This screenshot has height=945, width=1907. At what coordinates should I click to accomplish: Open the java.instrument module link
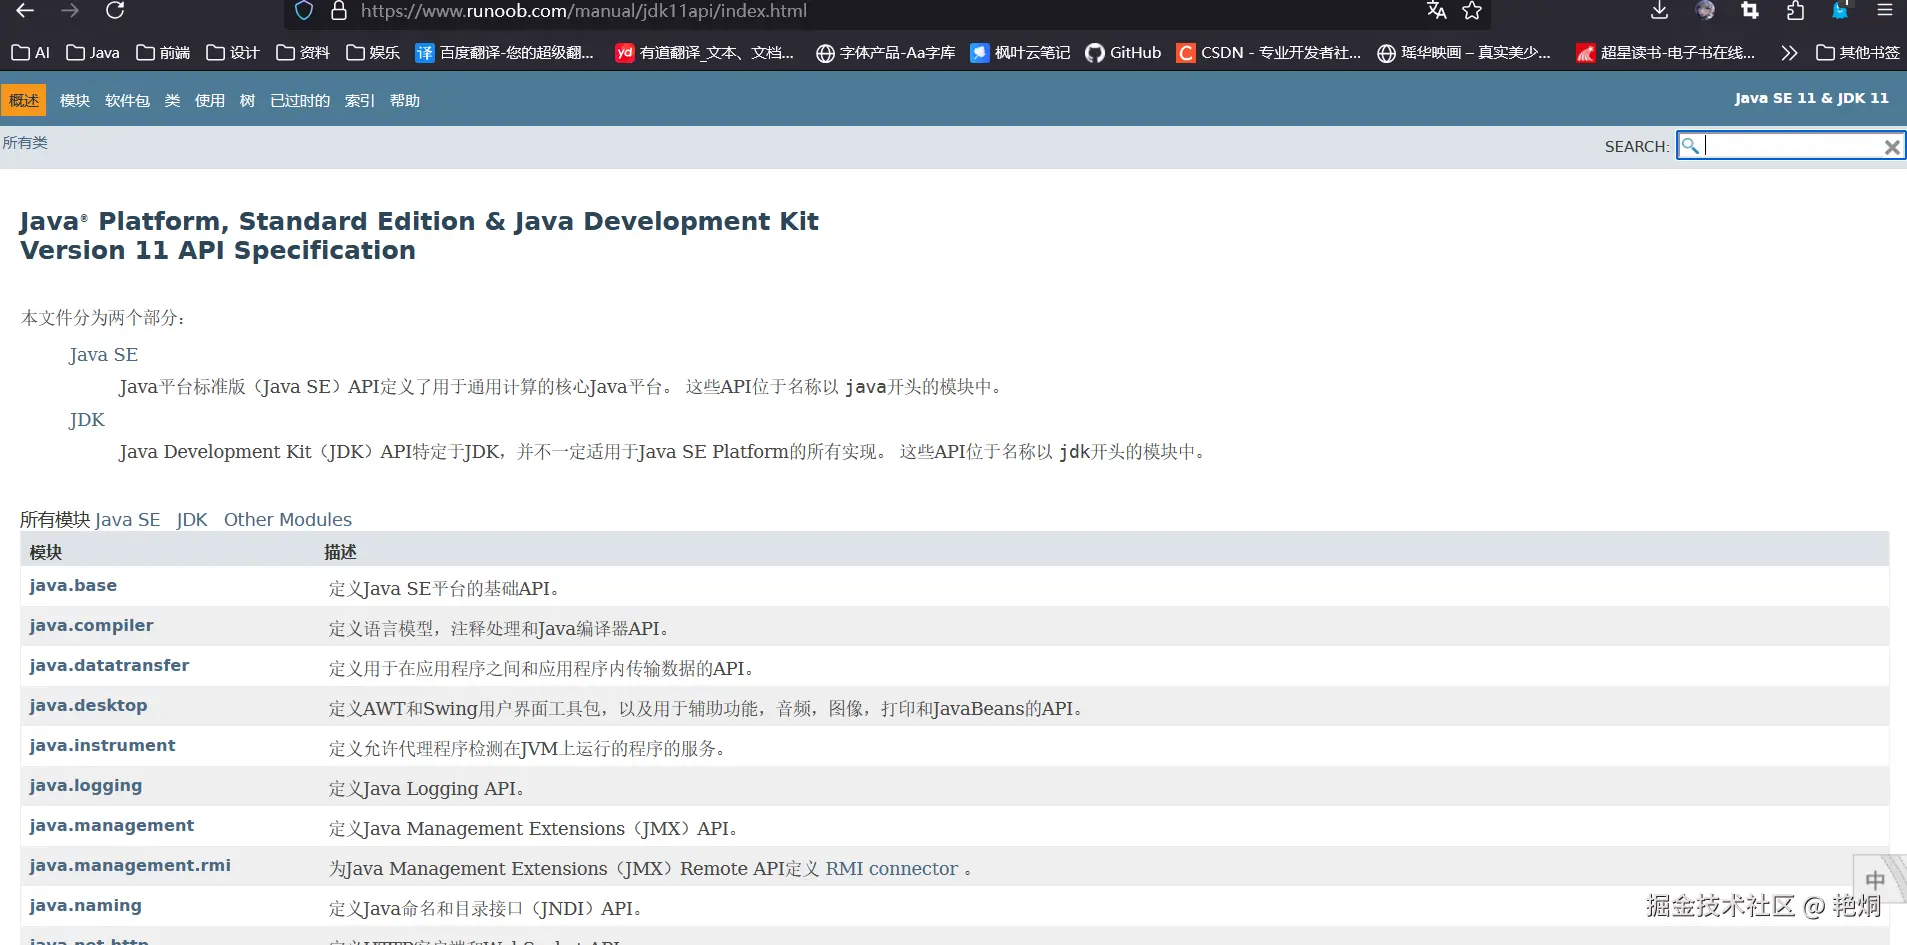point(102,746)
